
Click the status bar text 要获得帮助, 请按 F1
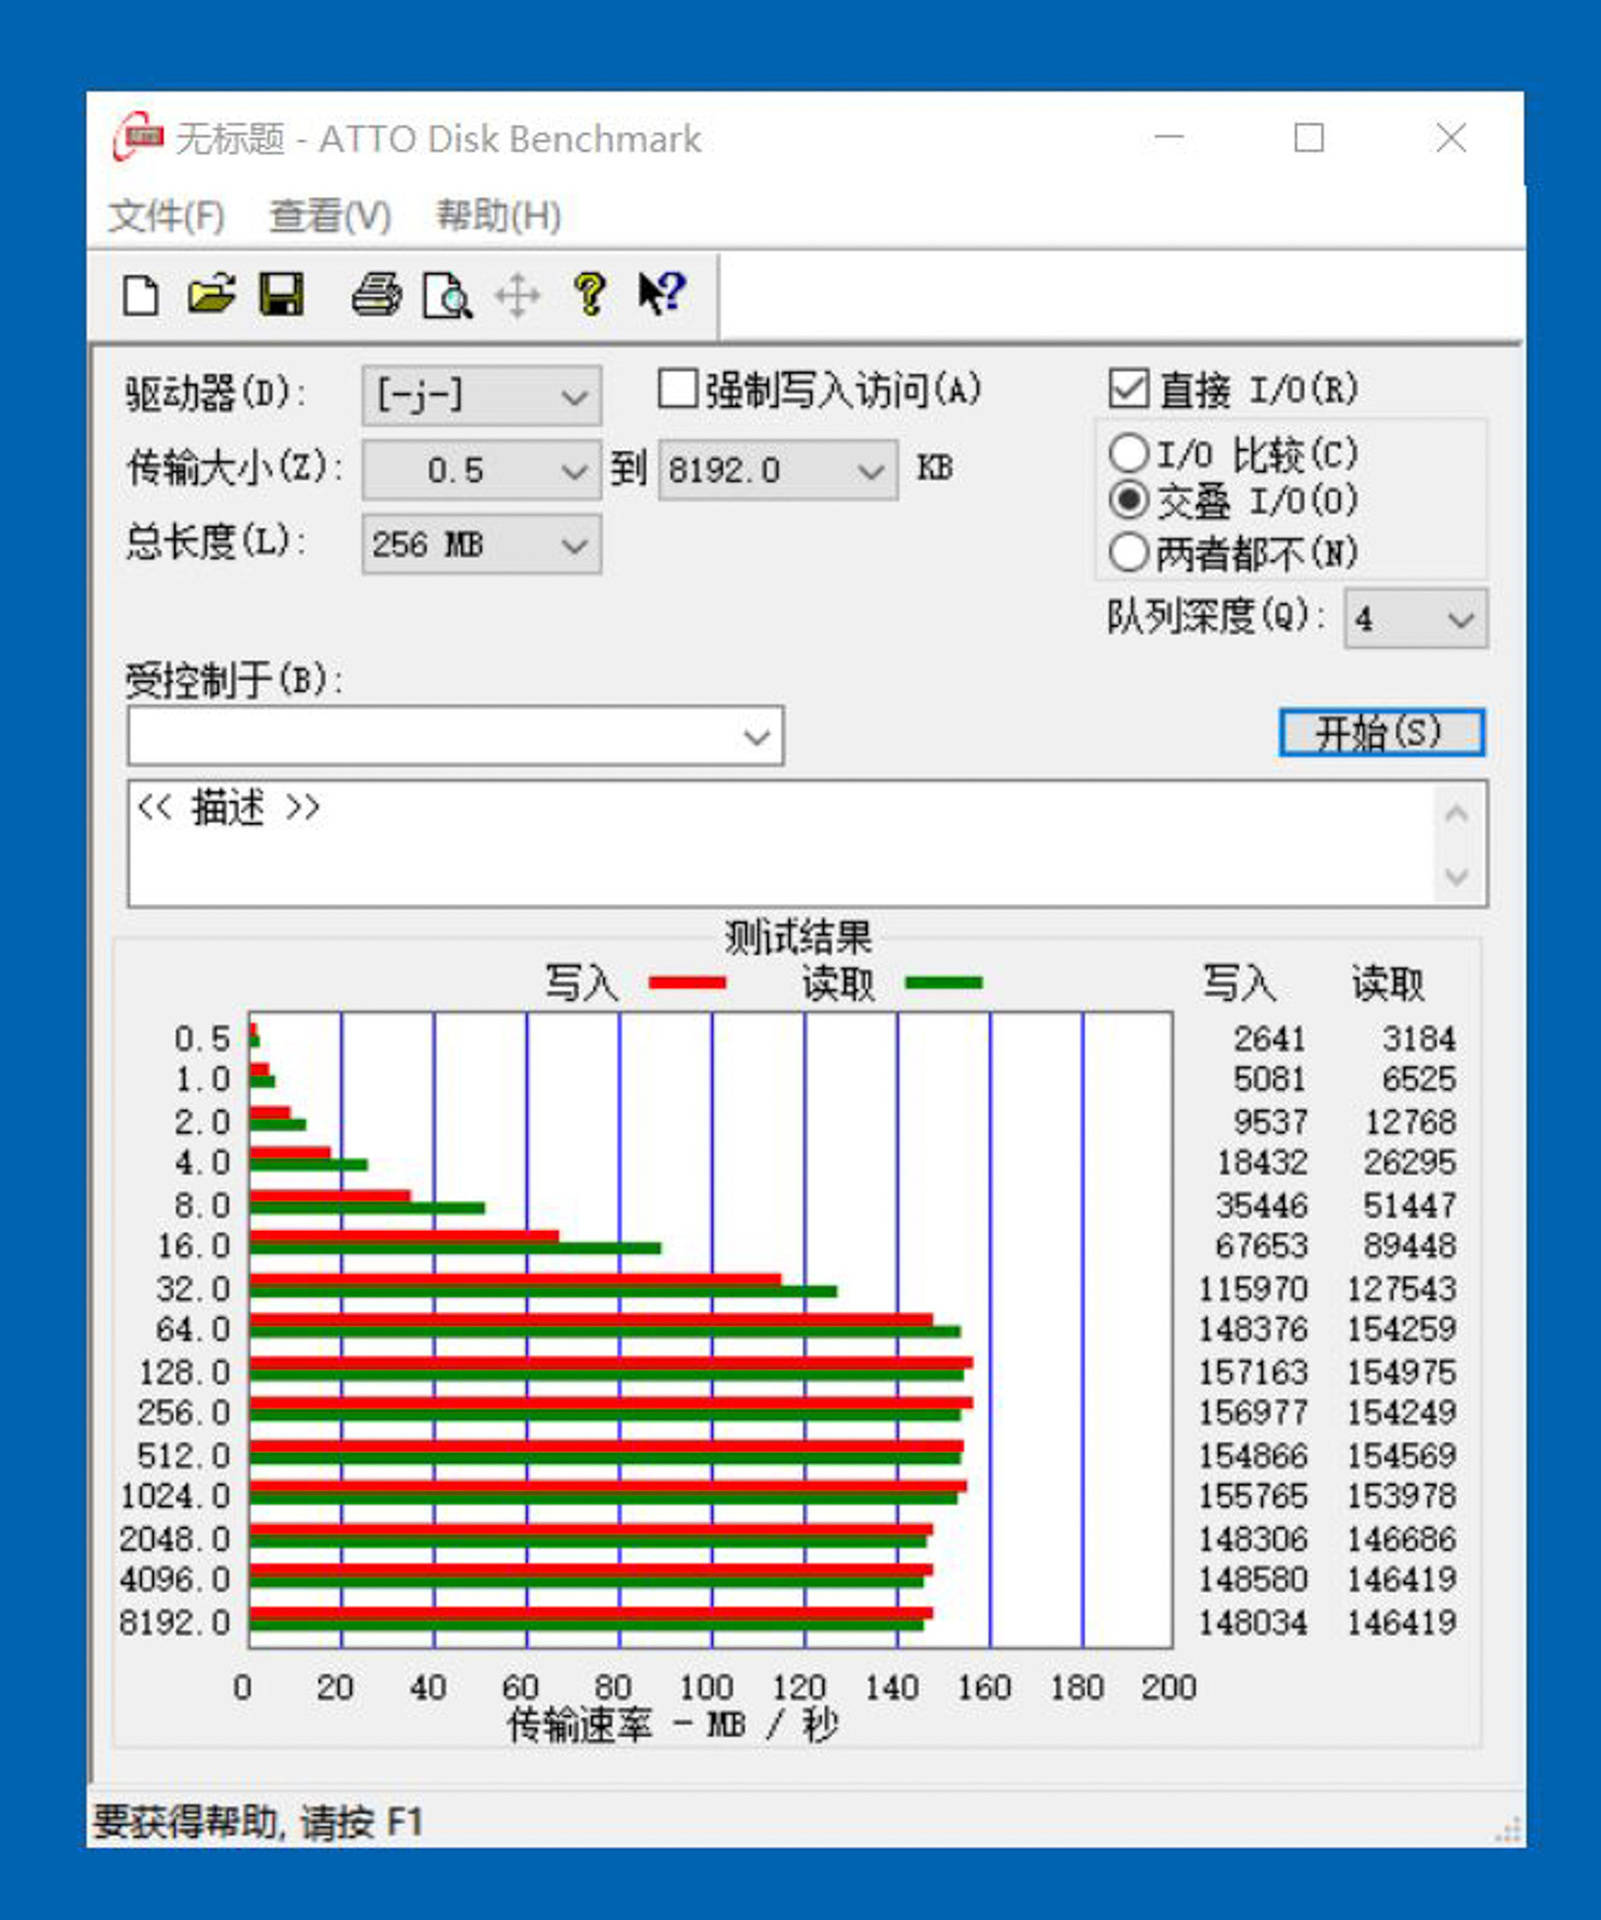tap(258, 1821)
